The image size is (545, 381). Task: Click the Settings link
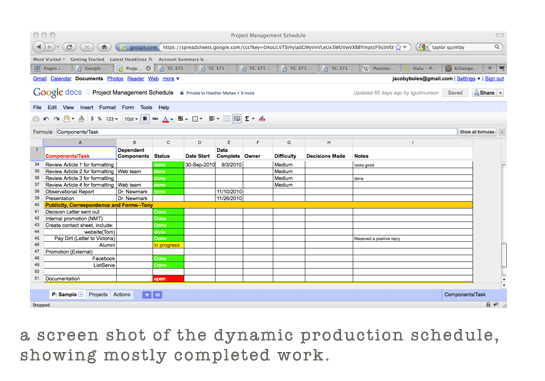(466, 79)
